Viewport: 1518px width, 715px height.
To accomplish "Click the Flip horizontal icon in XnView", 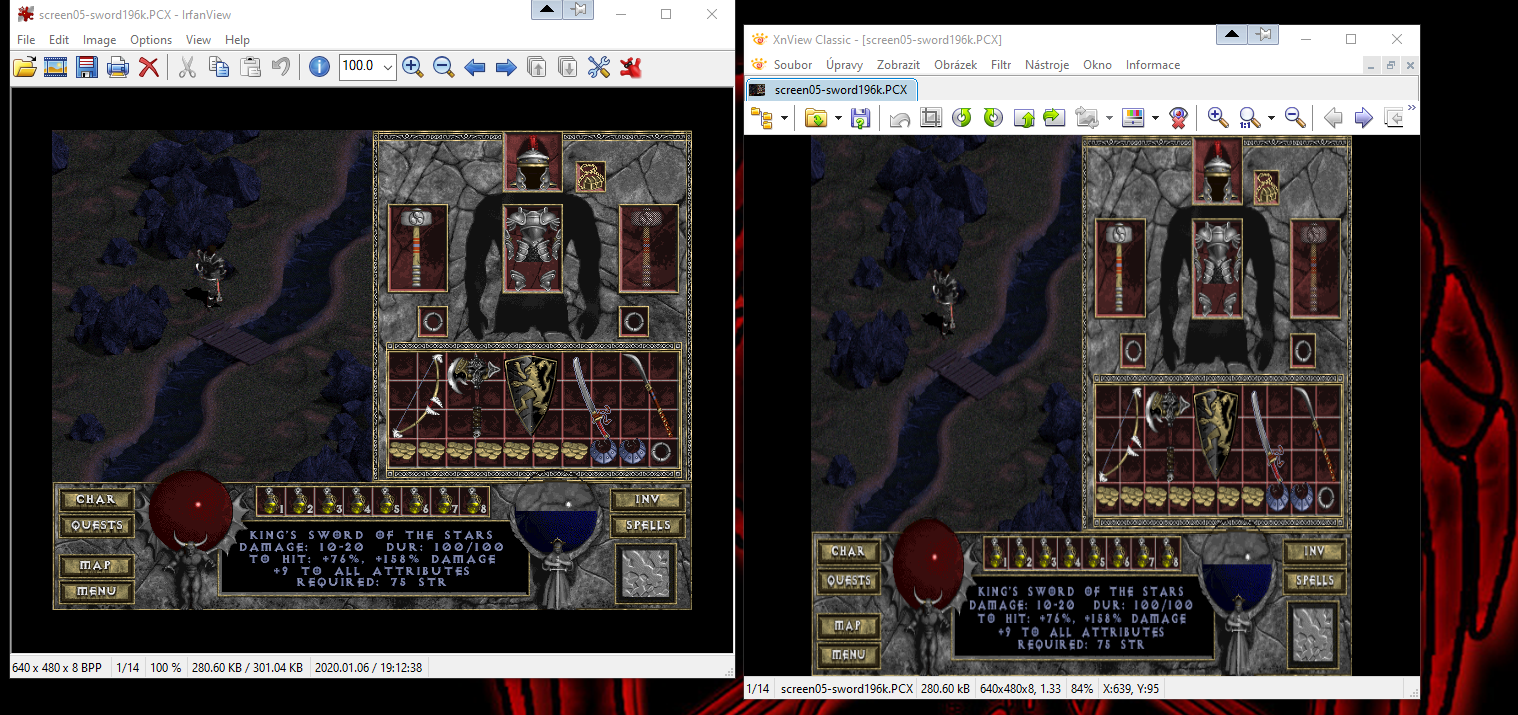I will click(x=1054, y=118).
